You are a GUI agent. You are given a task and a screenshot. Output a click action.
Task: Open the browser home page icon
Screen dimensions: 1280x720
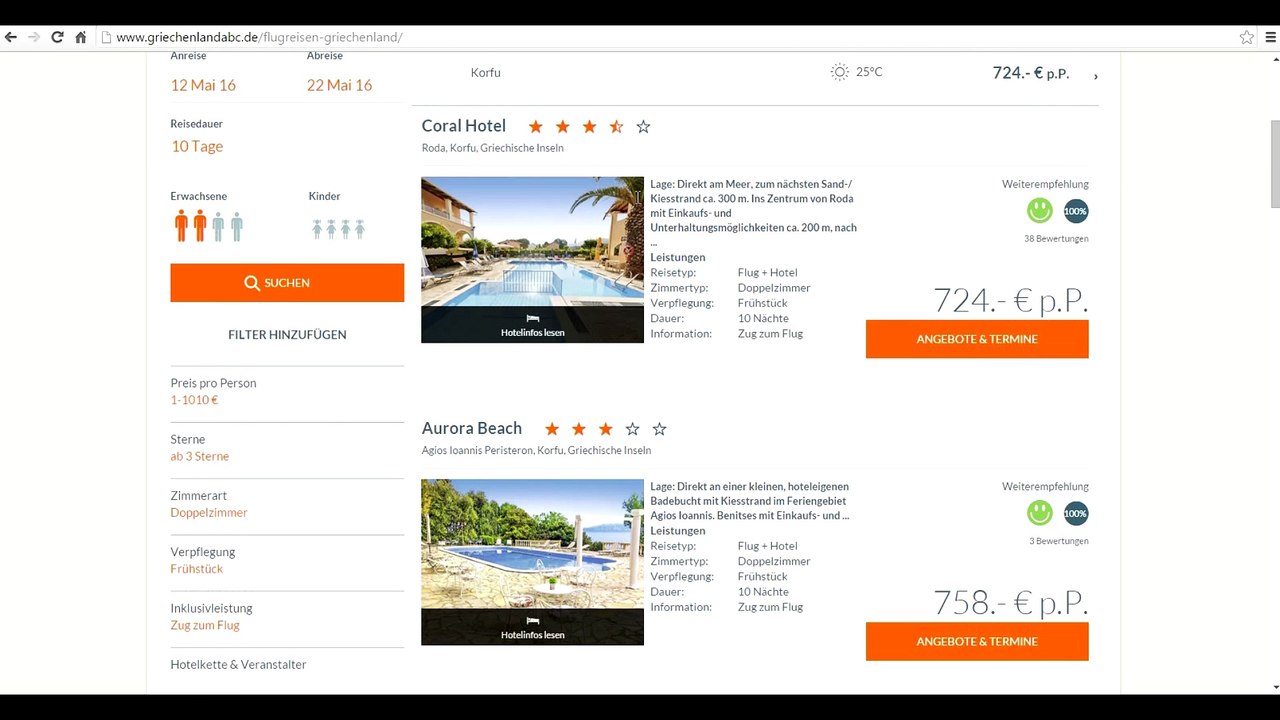click(81, 37)
